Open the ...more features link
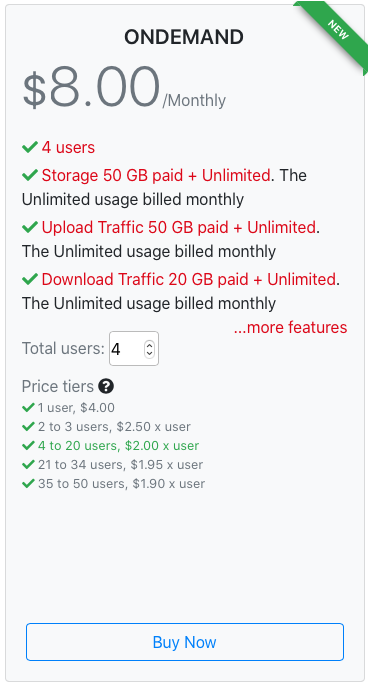This screenshot has height=688, width=371. tap(290, 327)
